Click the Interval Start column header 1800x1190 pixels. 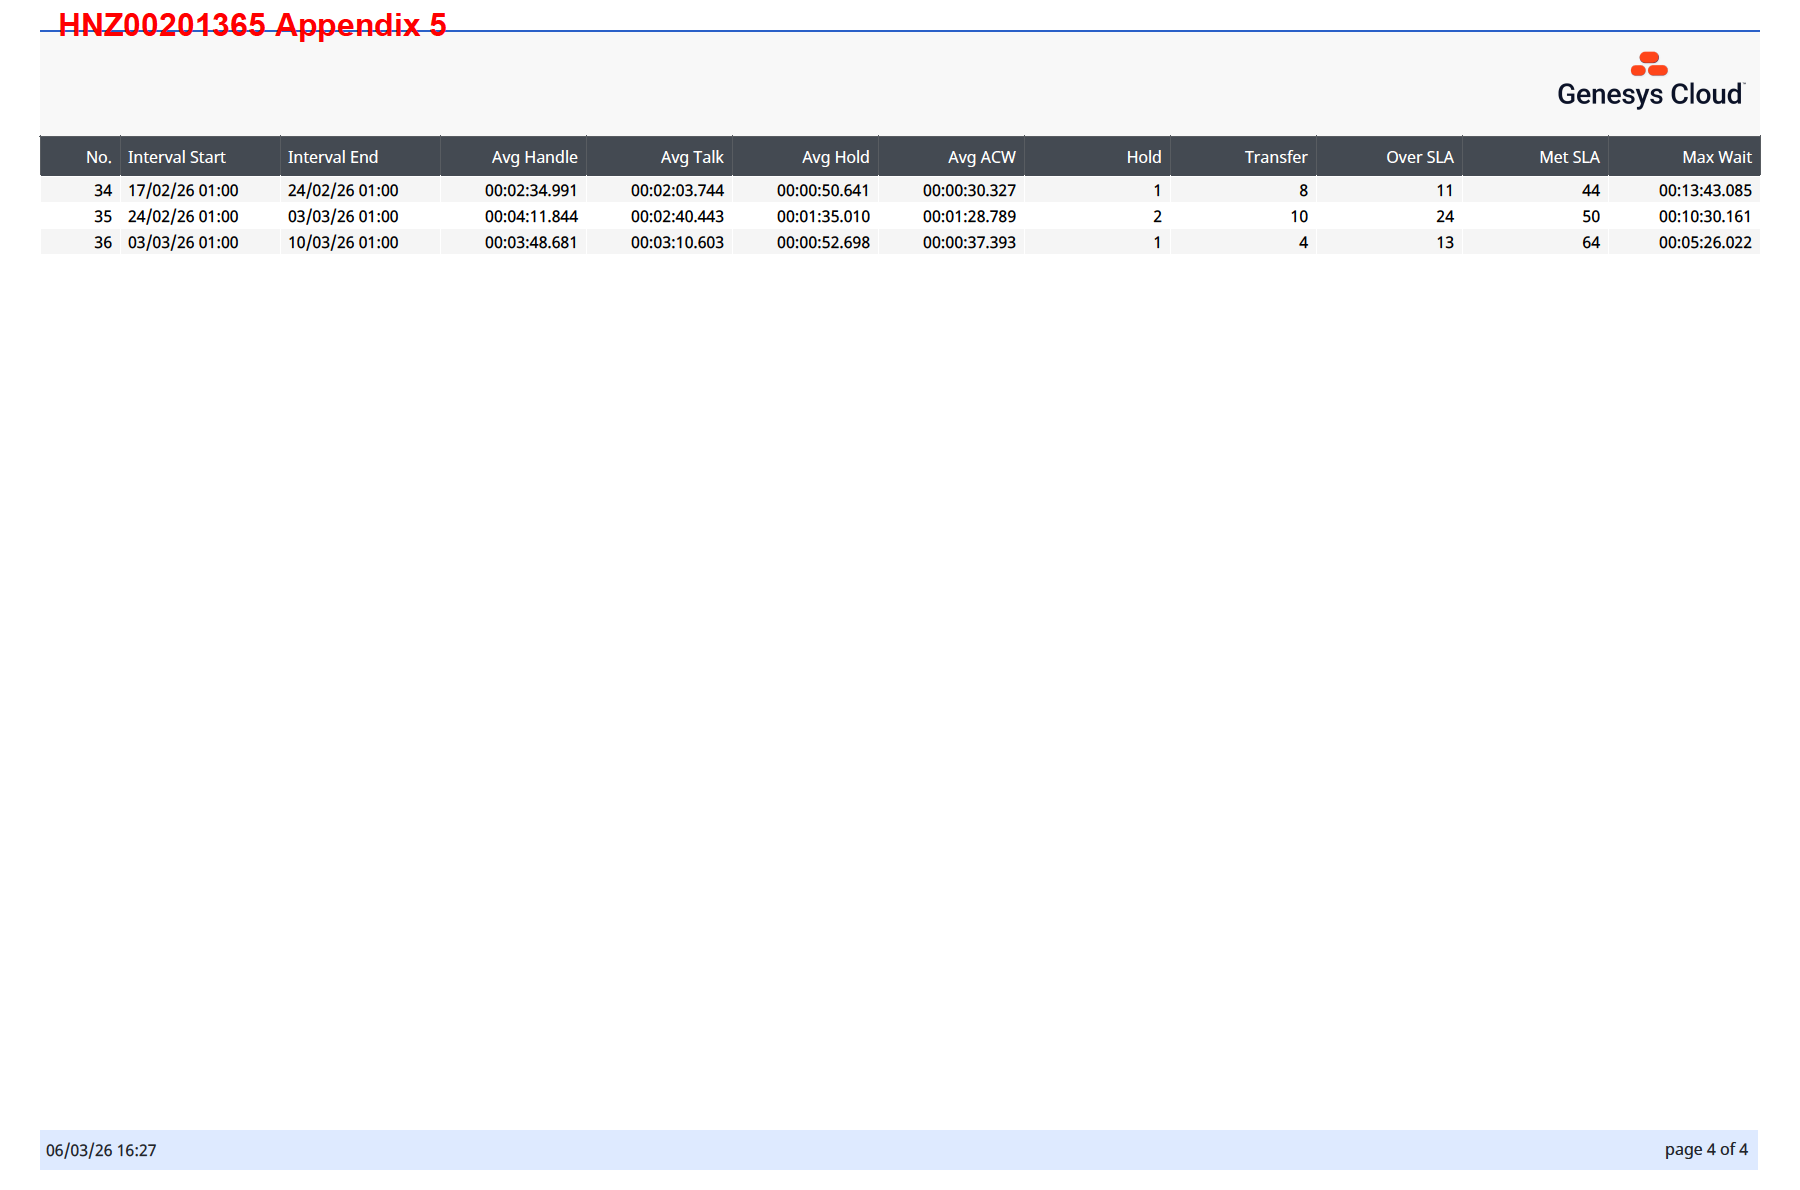[177, 157]
